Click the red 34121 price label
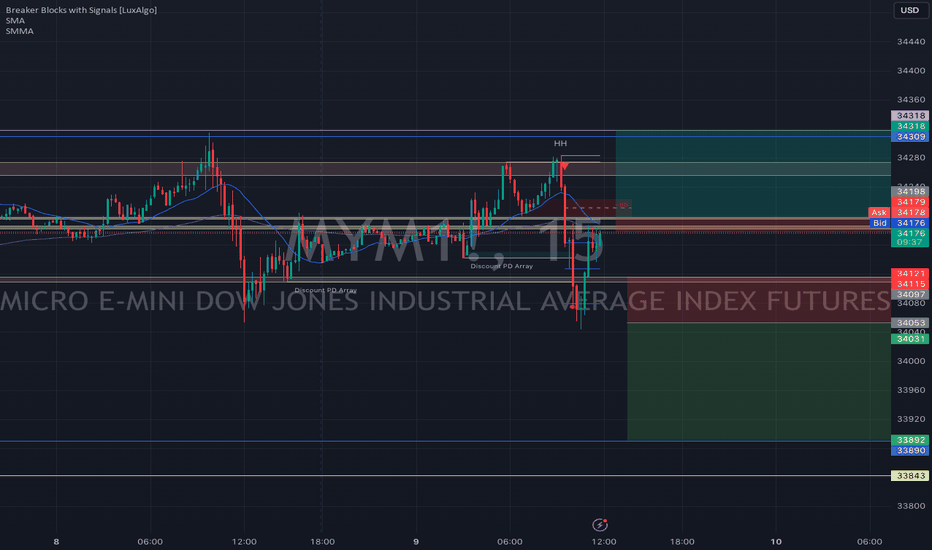This screenshot has height=550, width=932. [910, 274]
